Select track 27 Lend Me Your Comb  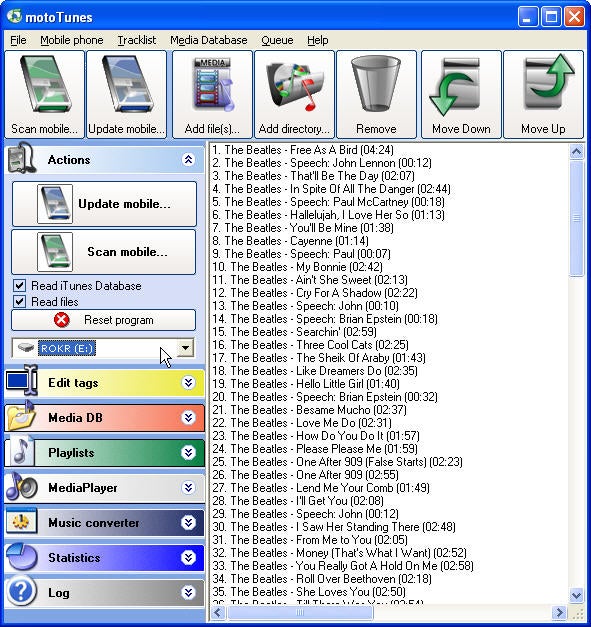(x=321, y=488)
